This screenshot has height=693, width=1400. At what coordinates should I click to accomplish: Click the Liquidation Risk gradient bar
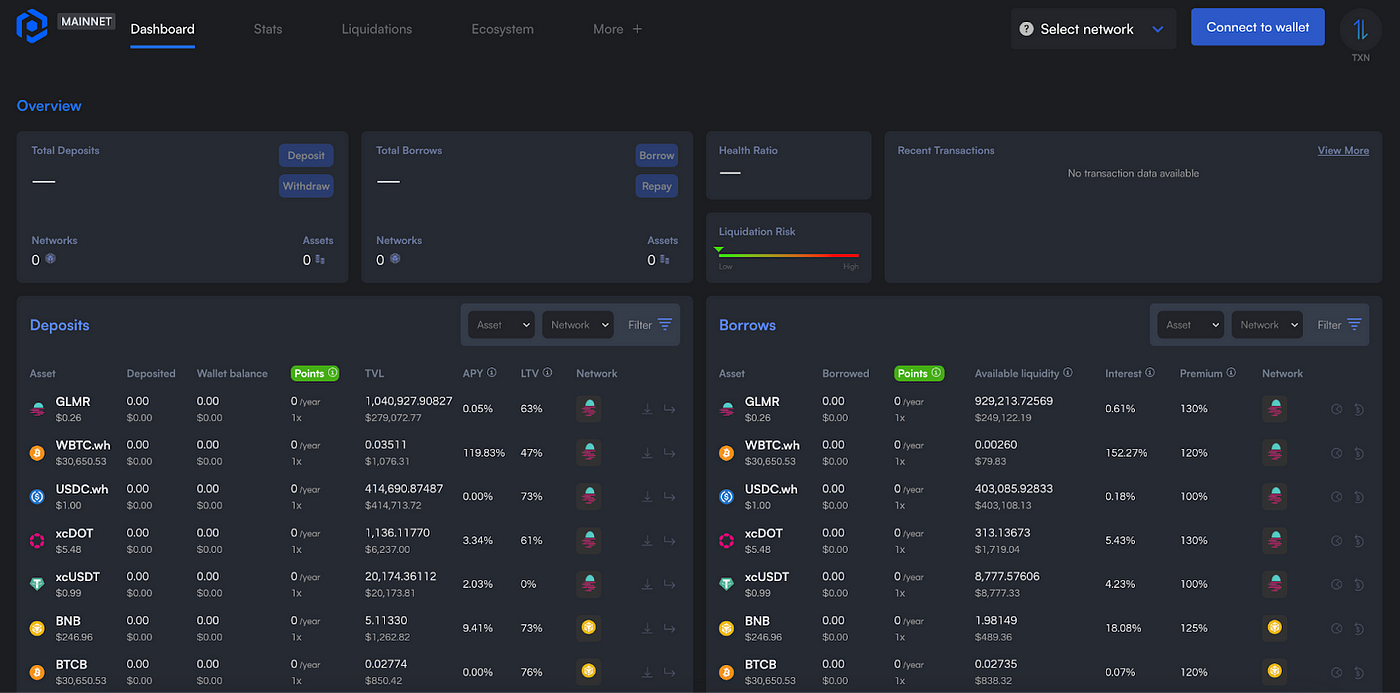pos(788,256)
